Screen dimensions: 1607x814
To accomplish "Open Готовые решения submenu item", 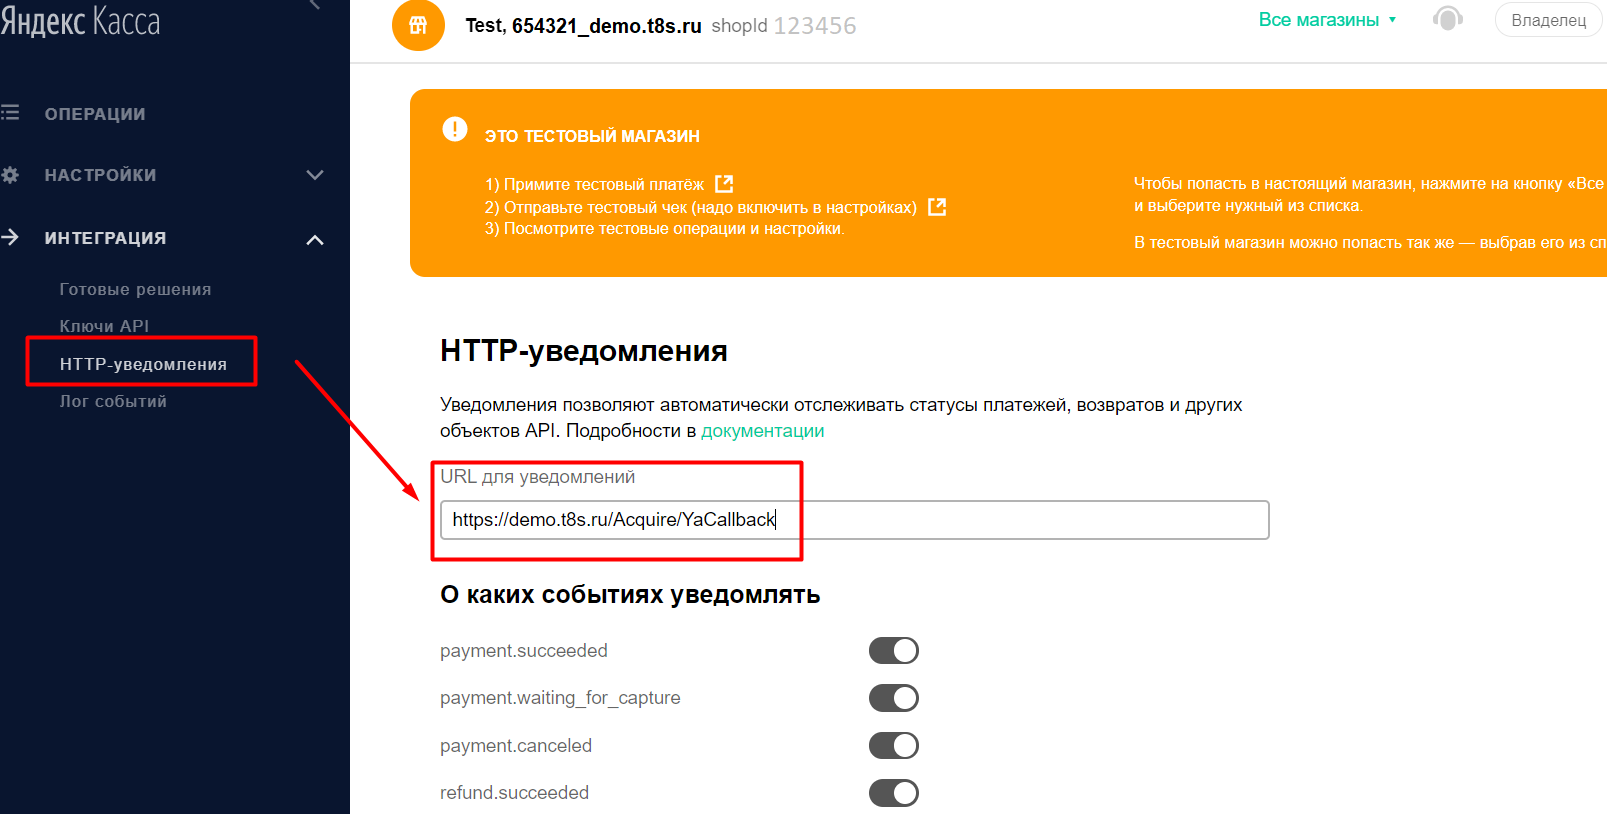I will [x=135, y=289].
